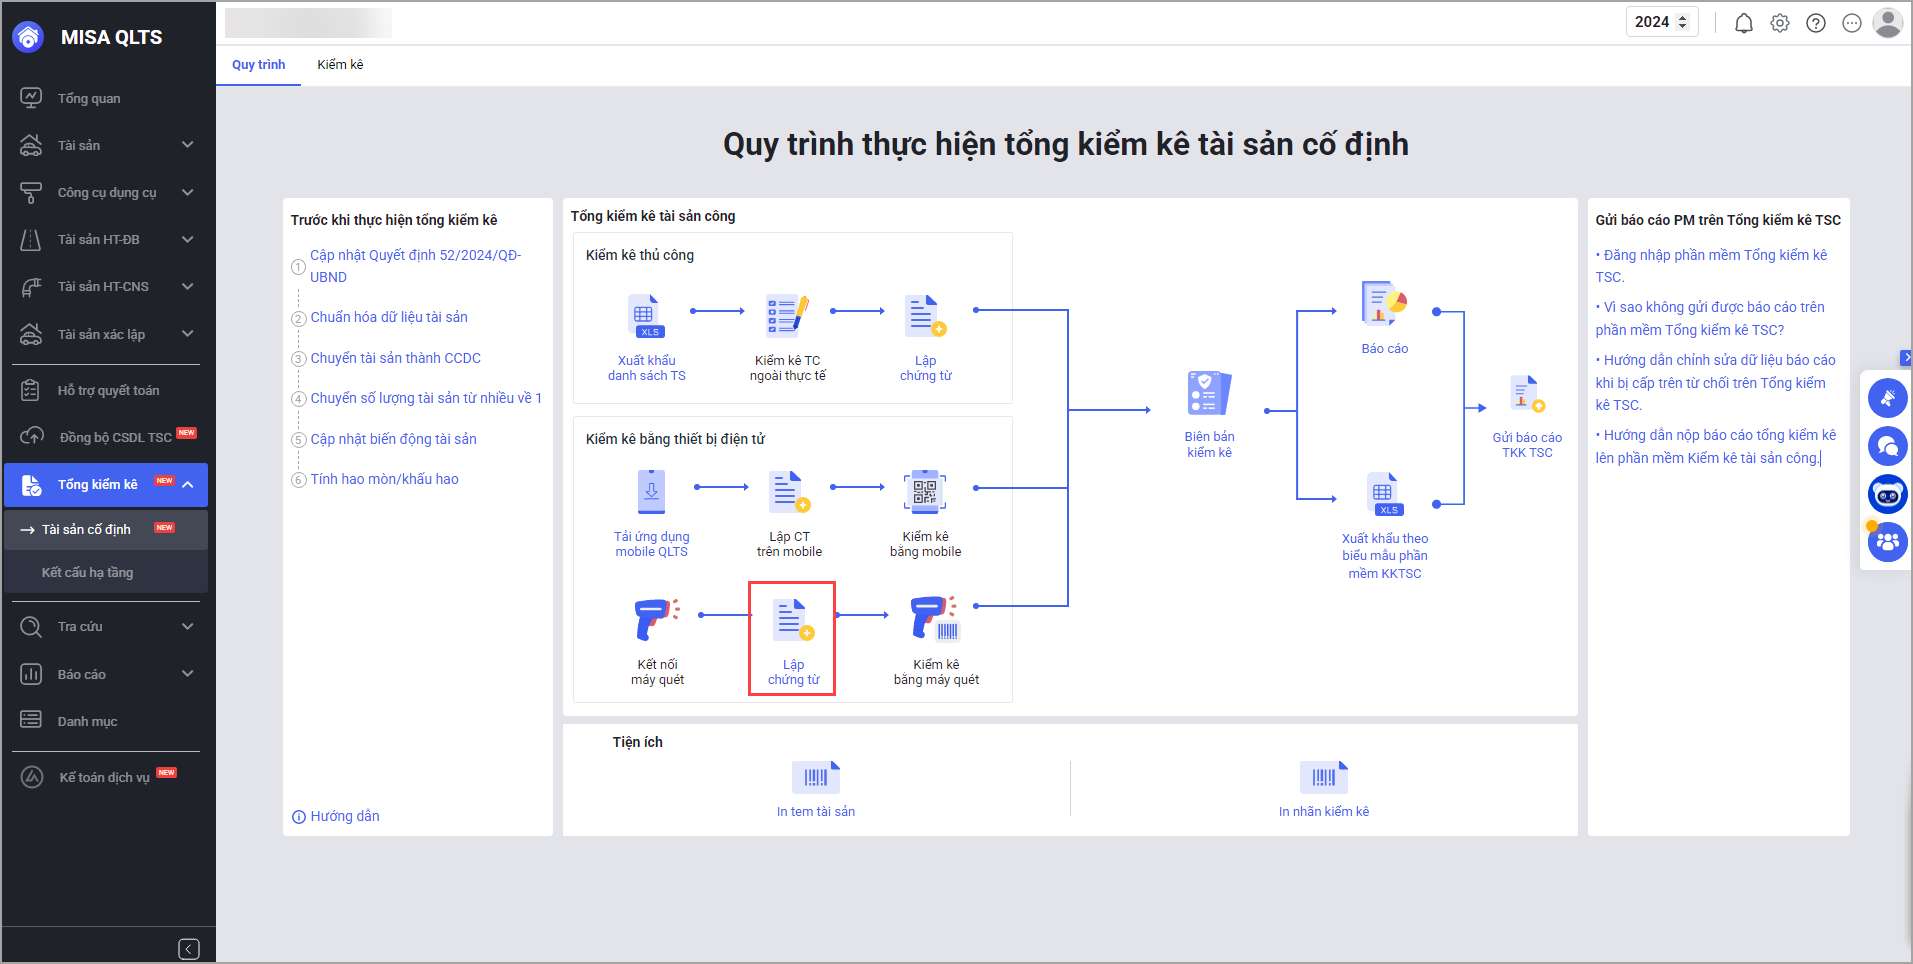Viewport: 1913px width, 964px height.
Task: Click the help question mark icon
Action: tap(1816, 23)
